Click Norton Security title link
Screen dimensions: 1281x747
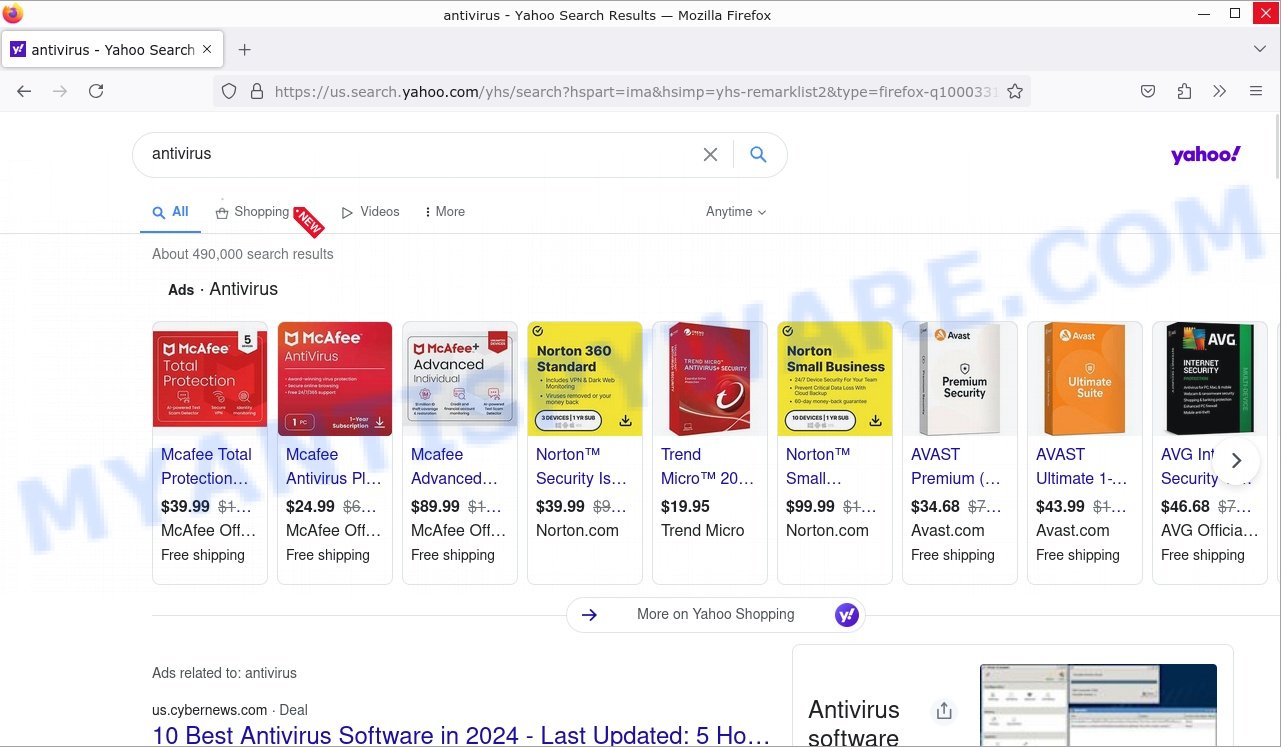point(581,466)
